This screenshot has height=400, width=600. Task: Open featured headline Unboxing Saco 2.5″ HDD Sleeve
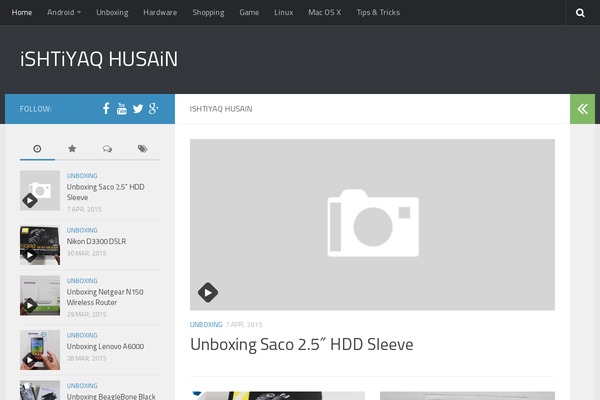[x=302, y=344]
